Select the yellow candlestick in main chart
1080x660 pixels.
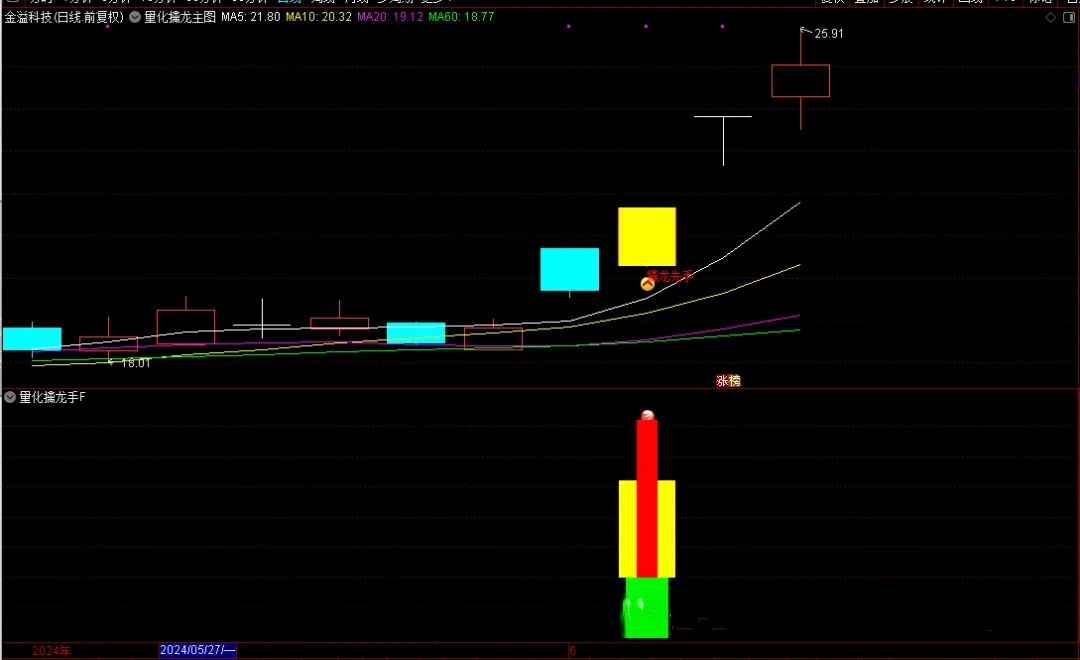(647, 236)
